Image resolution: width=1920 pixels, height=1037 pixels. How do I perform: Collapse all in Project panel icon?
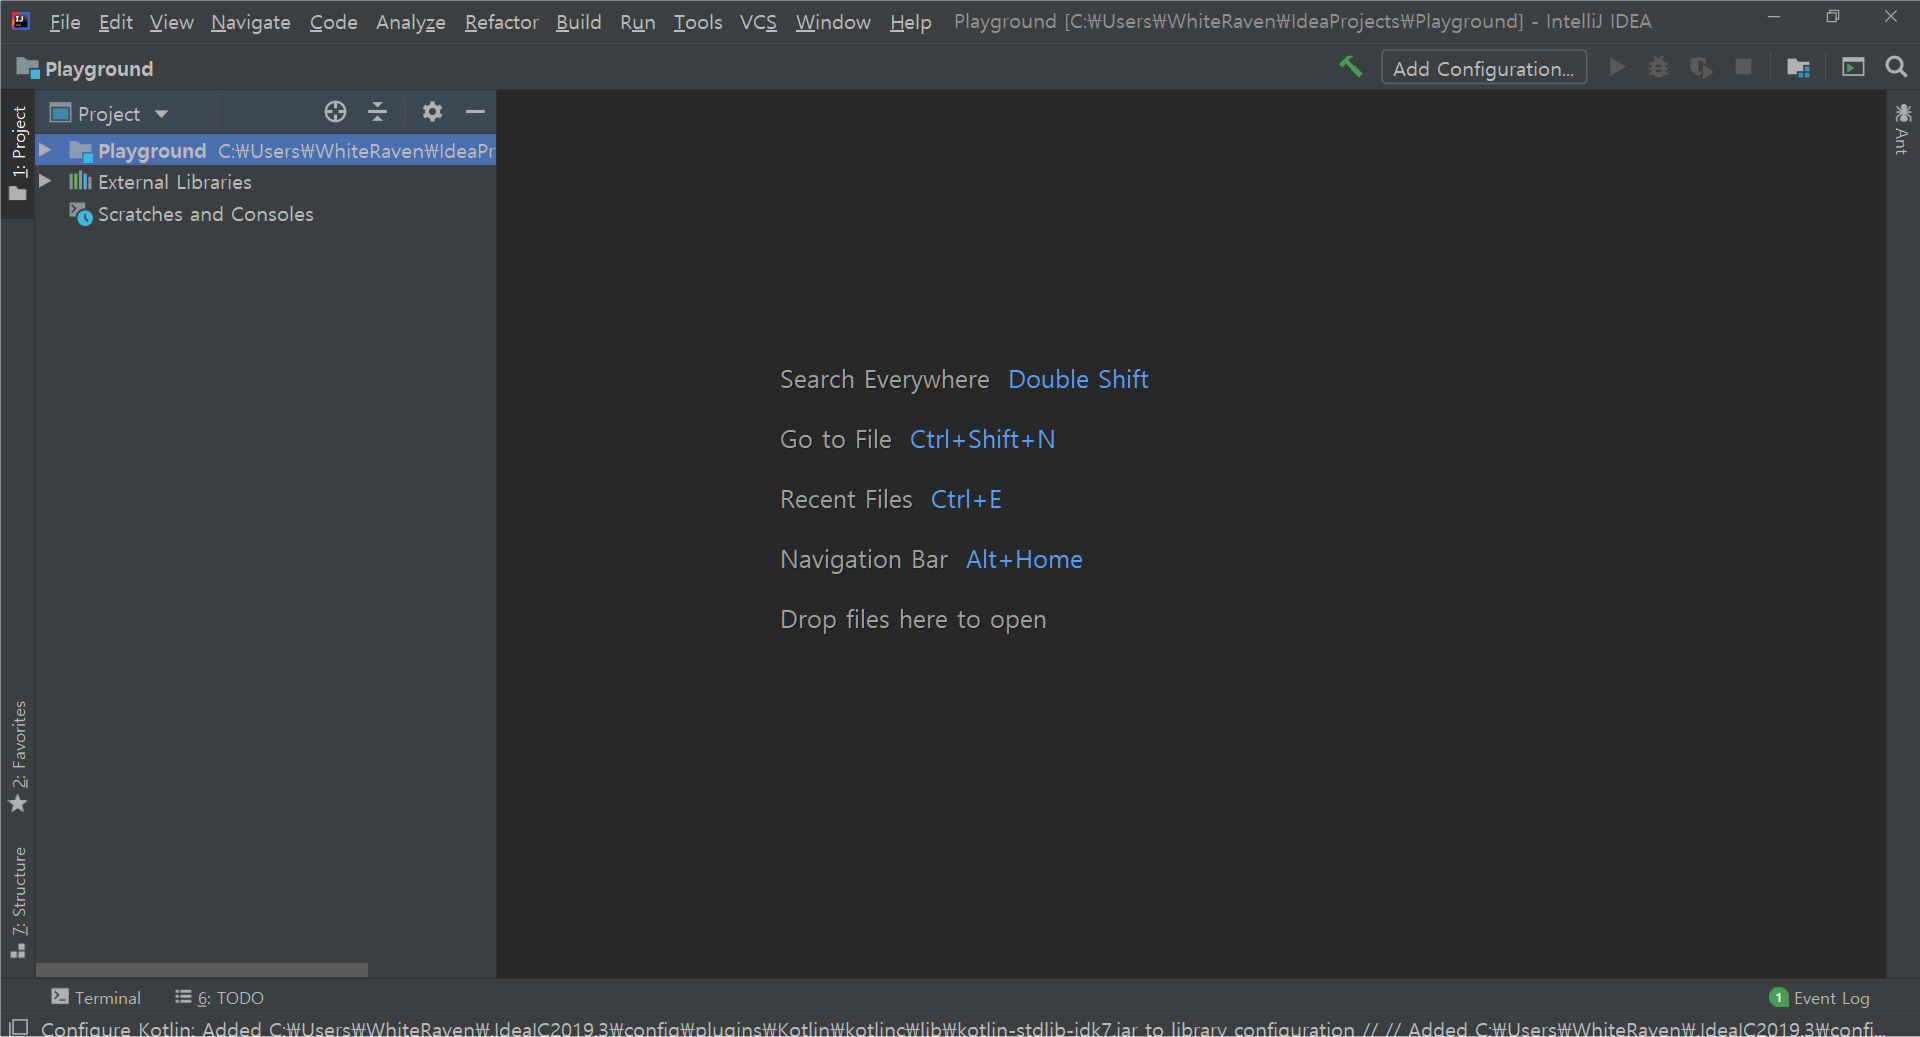point(377,112)
